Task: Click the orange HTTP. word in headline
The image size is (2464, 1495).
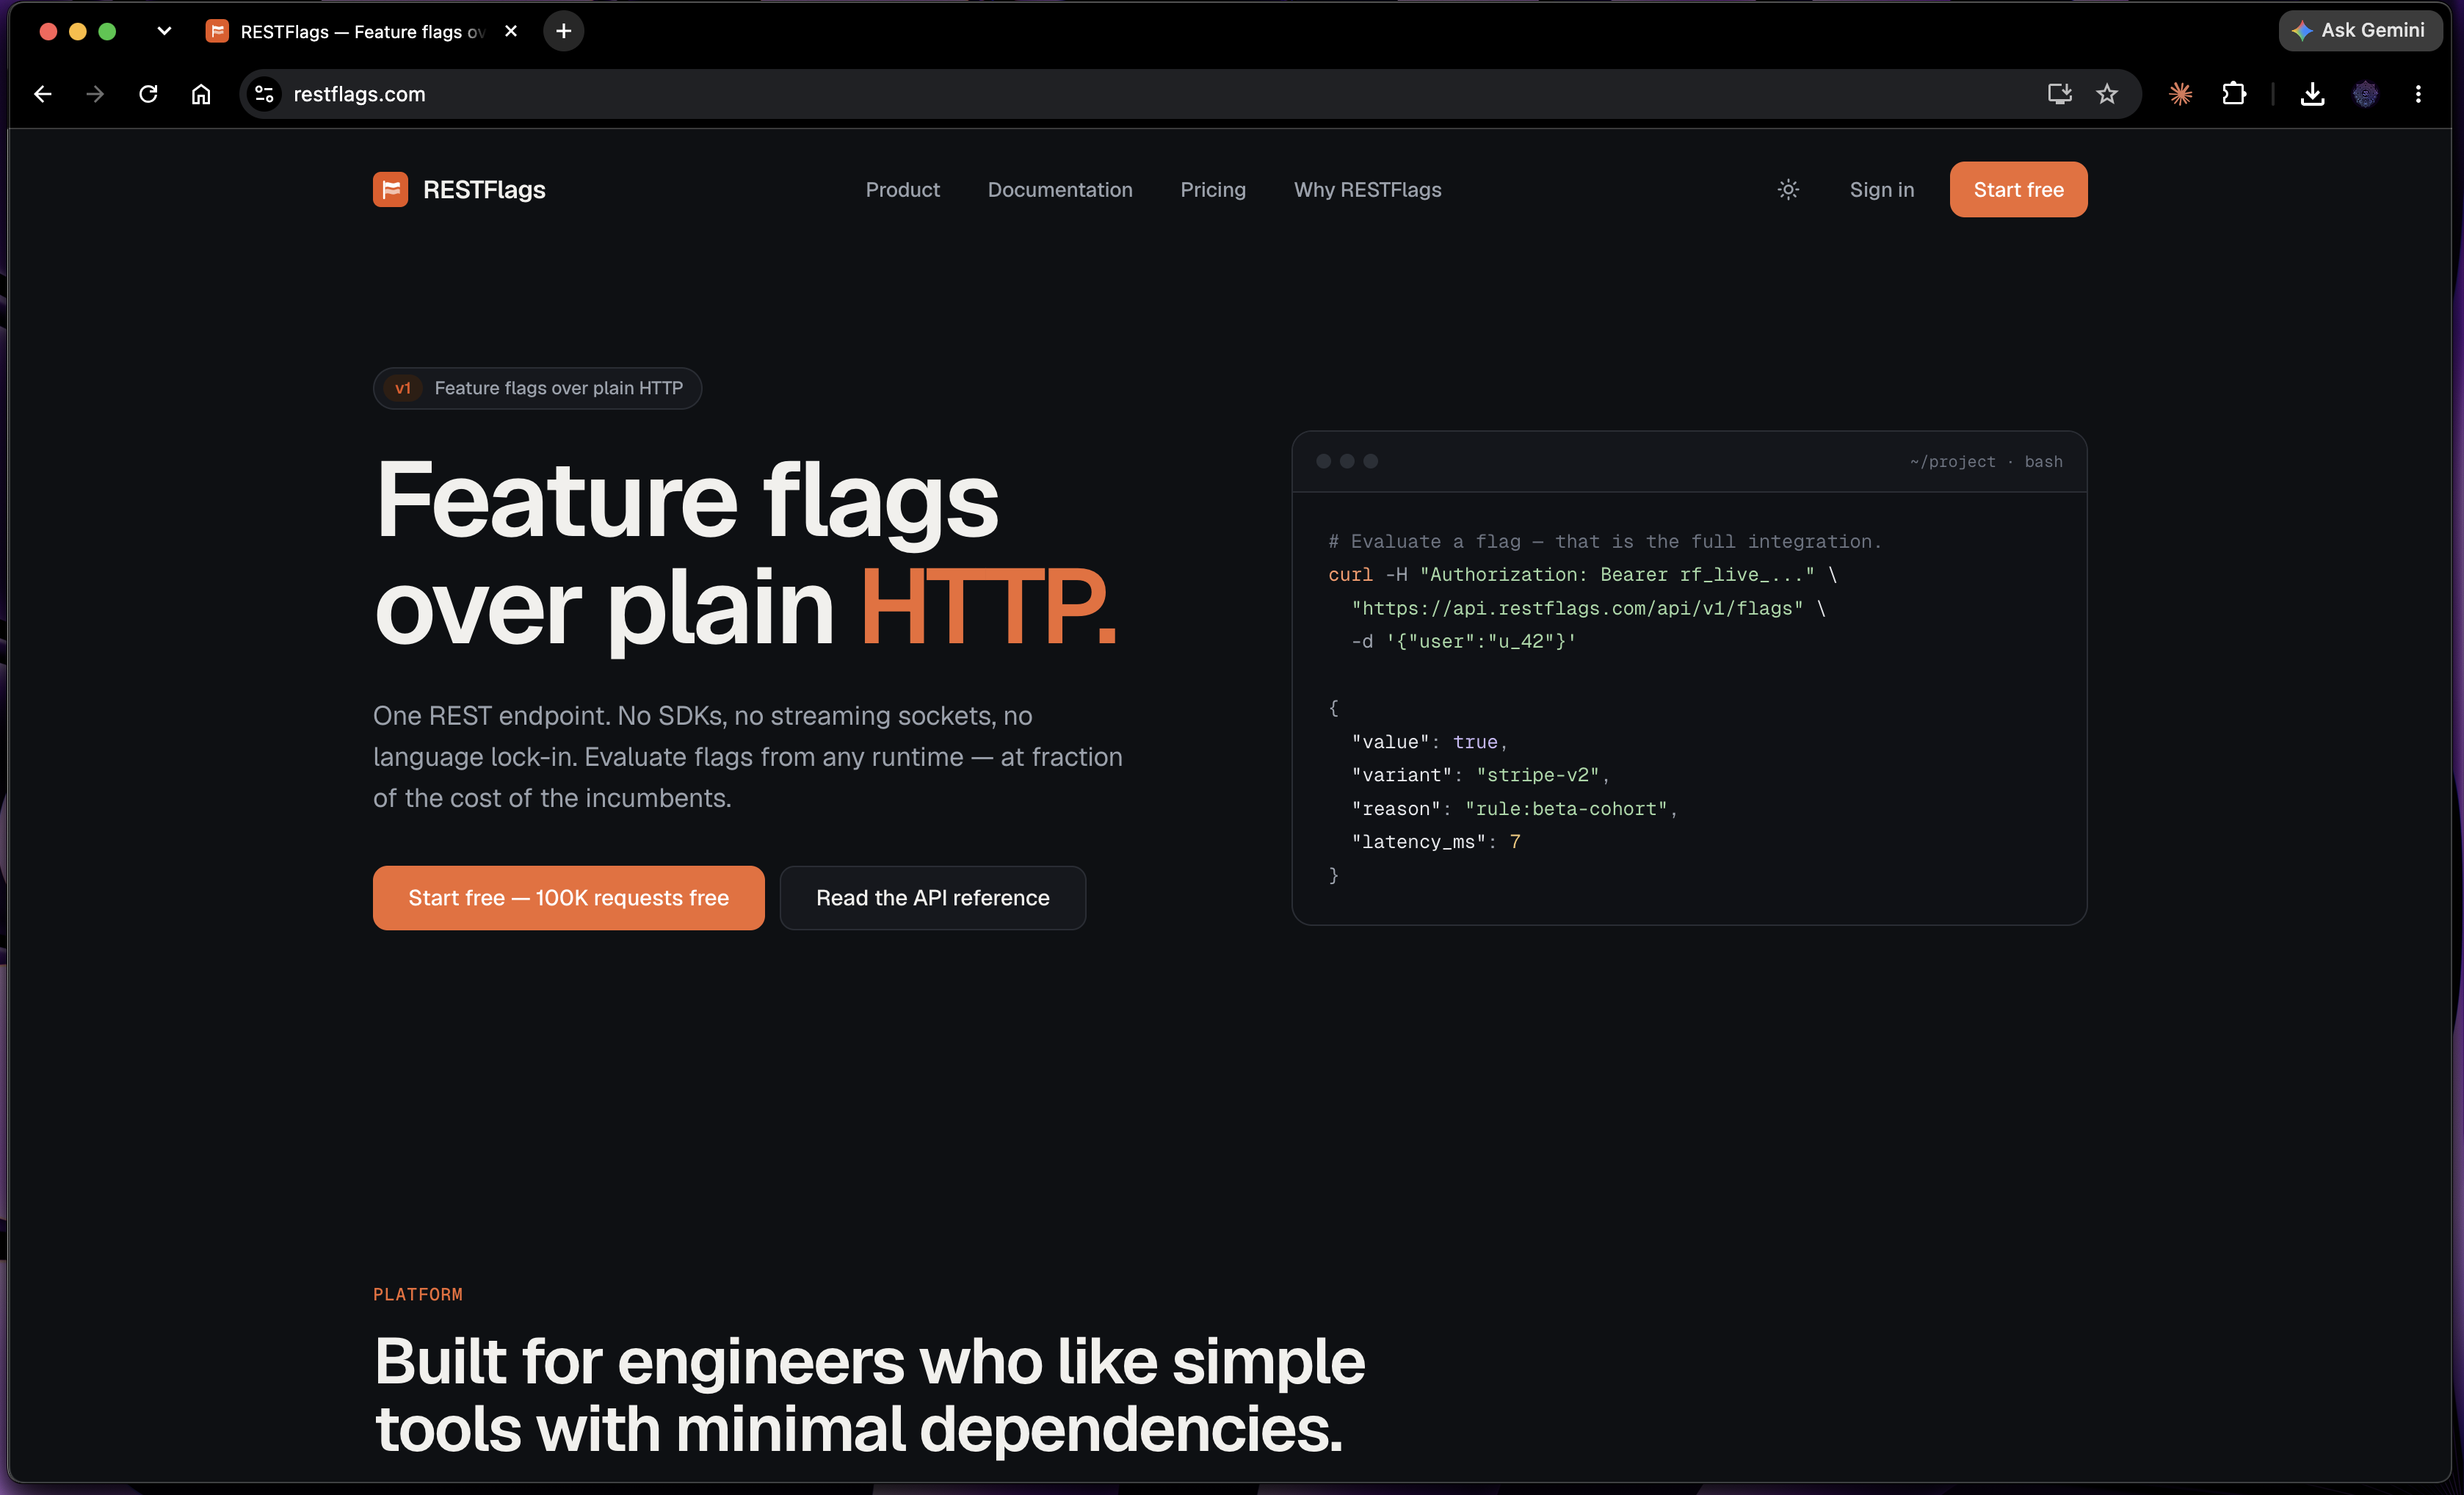Action: 988,606
